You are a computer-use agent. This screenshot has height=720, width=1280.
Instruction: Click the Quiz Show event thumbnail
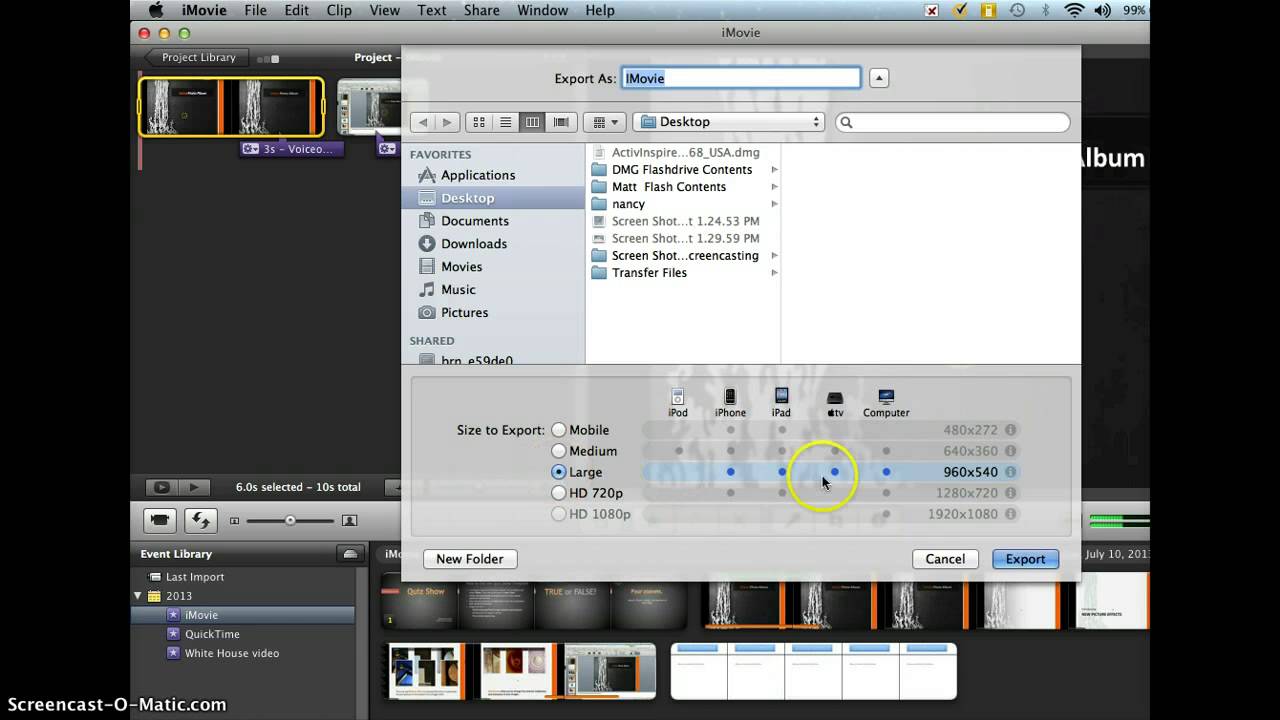pyautogui.click(x=418, y=603)
